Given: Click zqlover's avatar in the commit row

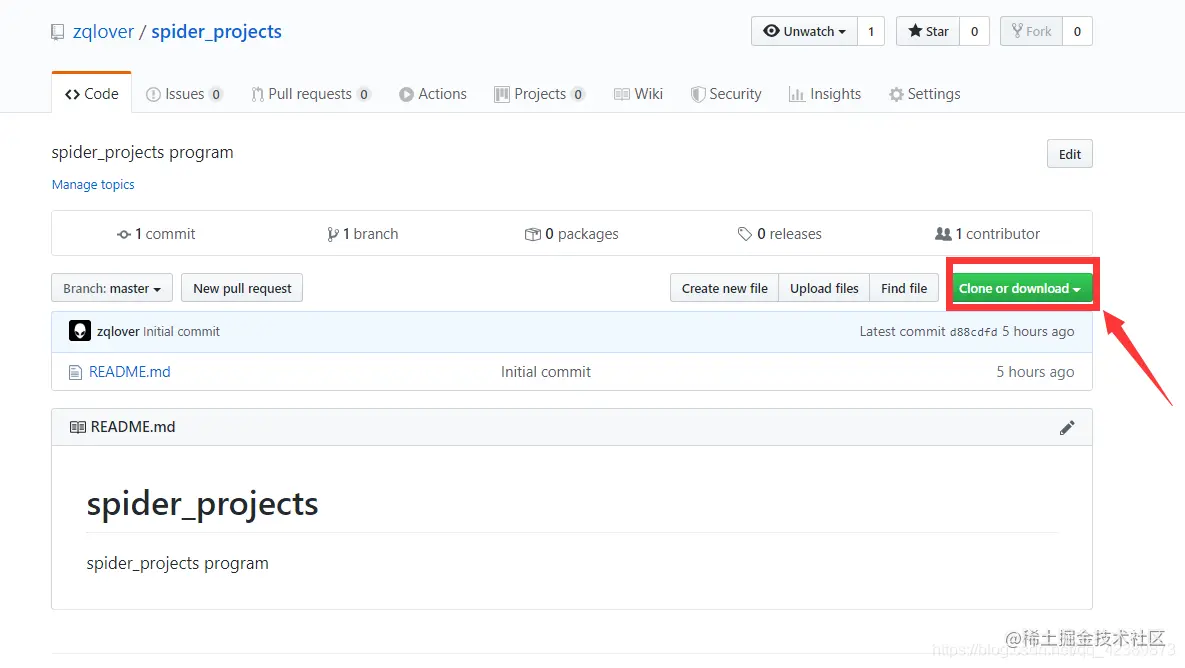Looking at the screenshot, I should (x=80, y=331).
